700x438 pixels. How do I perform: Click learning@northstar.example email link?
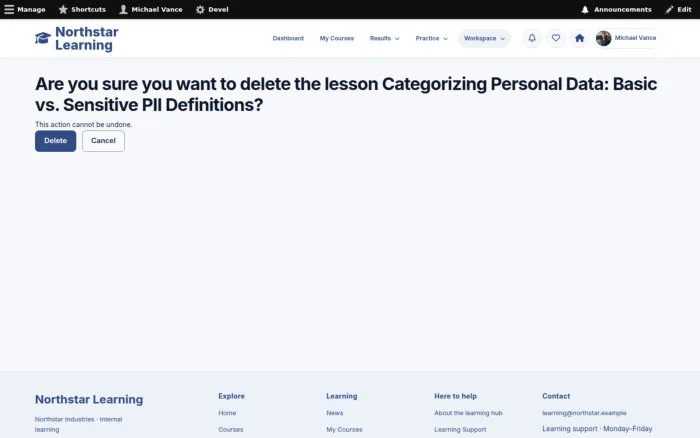coord(584,413)
